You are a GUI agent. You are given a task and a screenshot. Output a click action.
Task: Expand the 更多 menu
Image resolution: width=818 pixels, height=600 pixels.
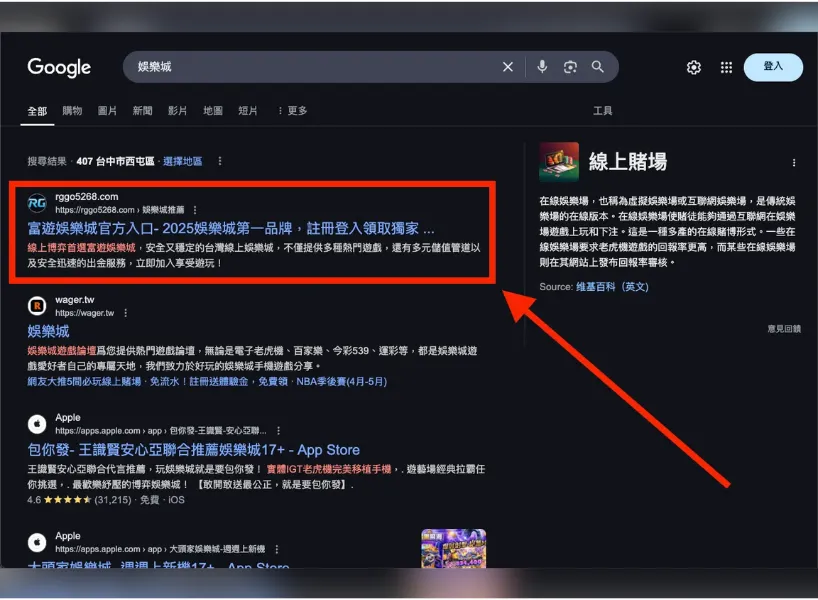pos(293,111)
